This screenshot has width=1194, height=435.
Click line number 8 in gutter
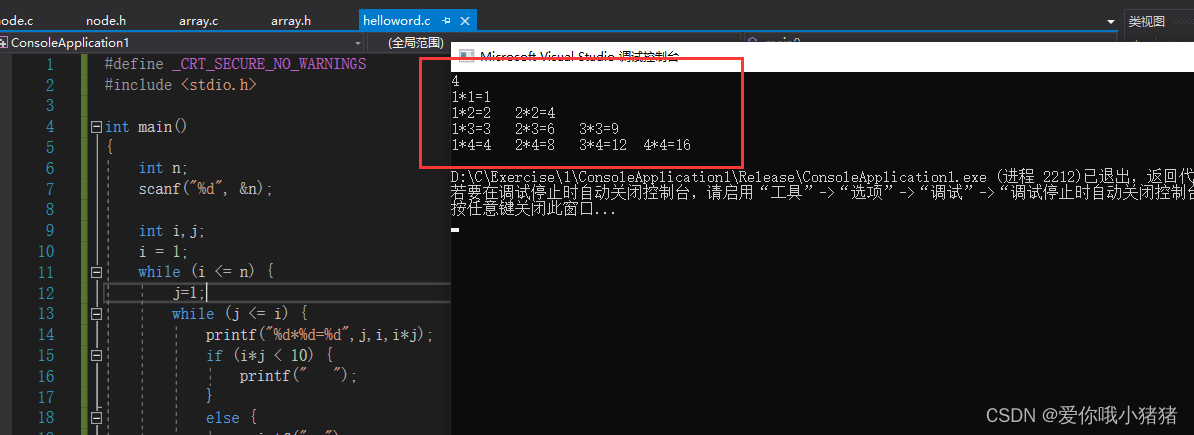[x=49, y=209]
